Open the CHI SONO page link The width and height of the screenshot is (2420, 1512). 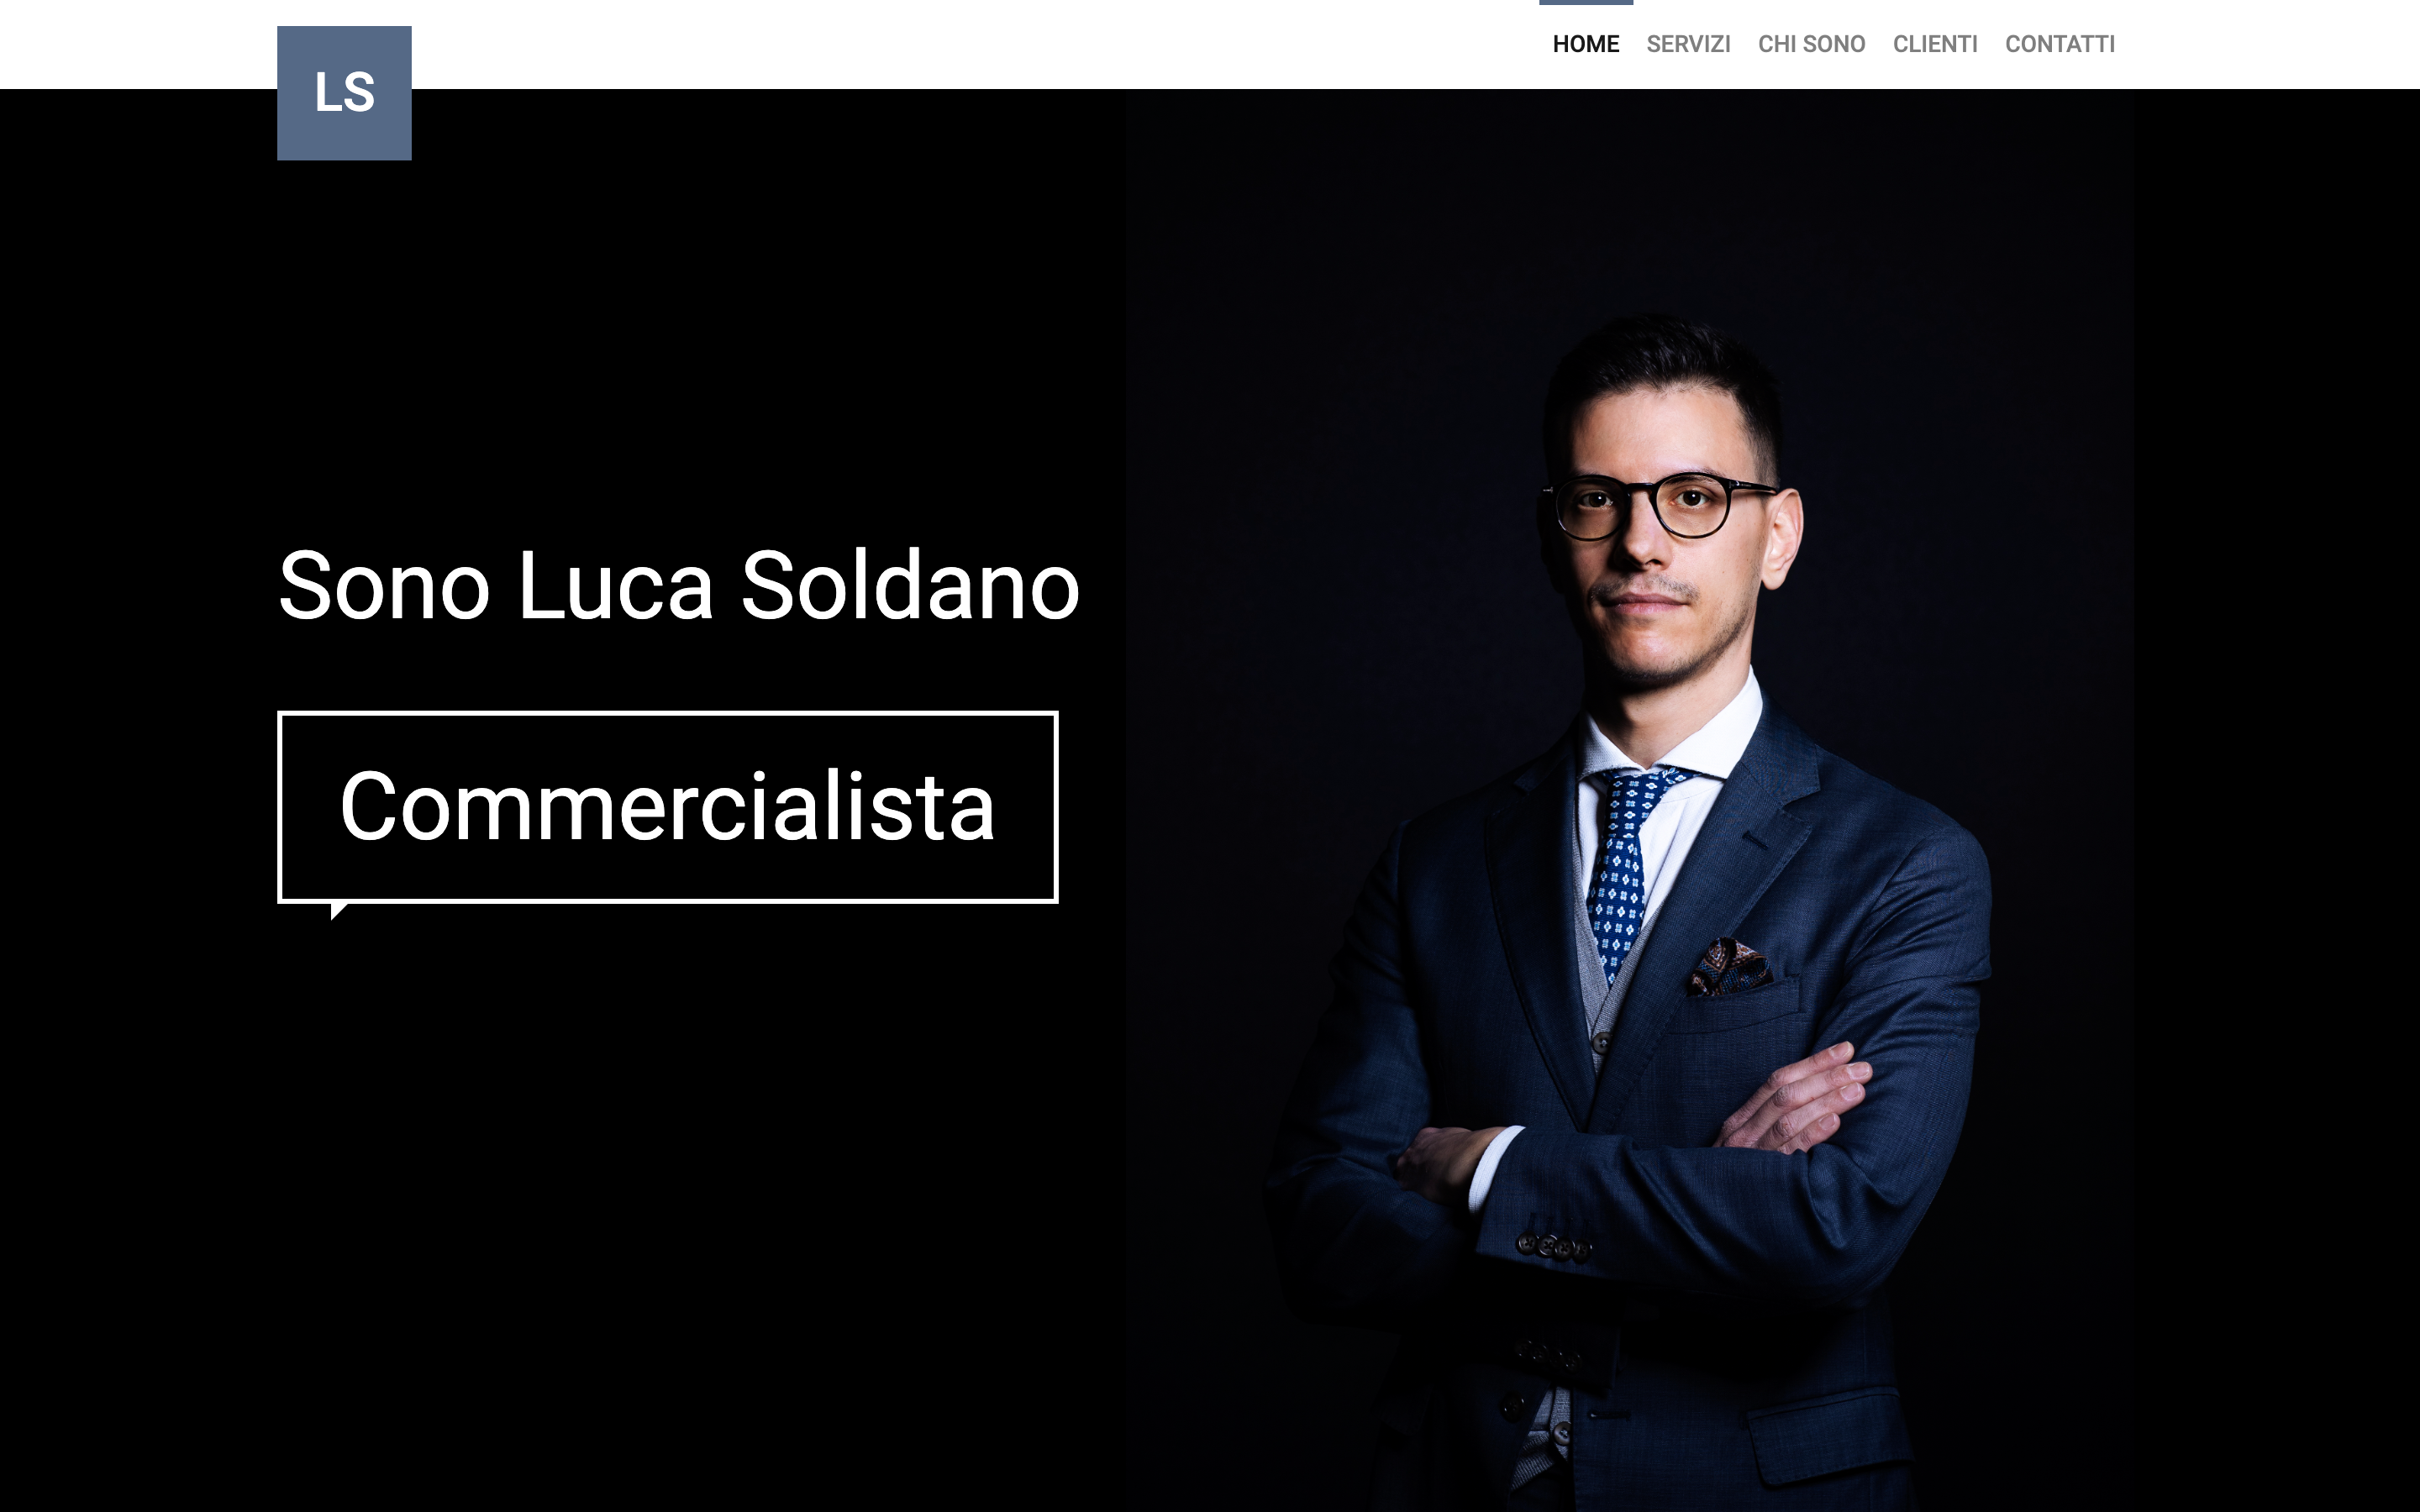[x=1811, y=44]
